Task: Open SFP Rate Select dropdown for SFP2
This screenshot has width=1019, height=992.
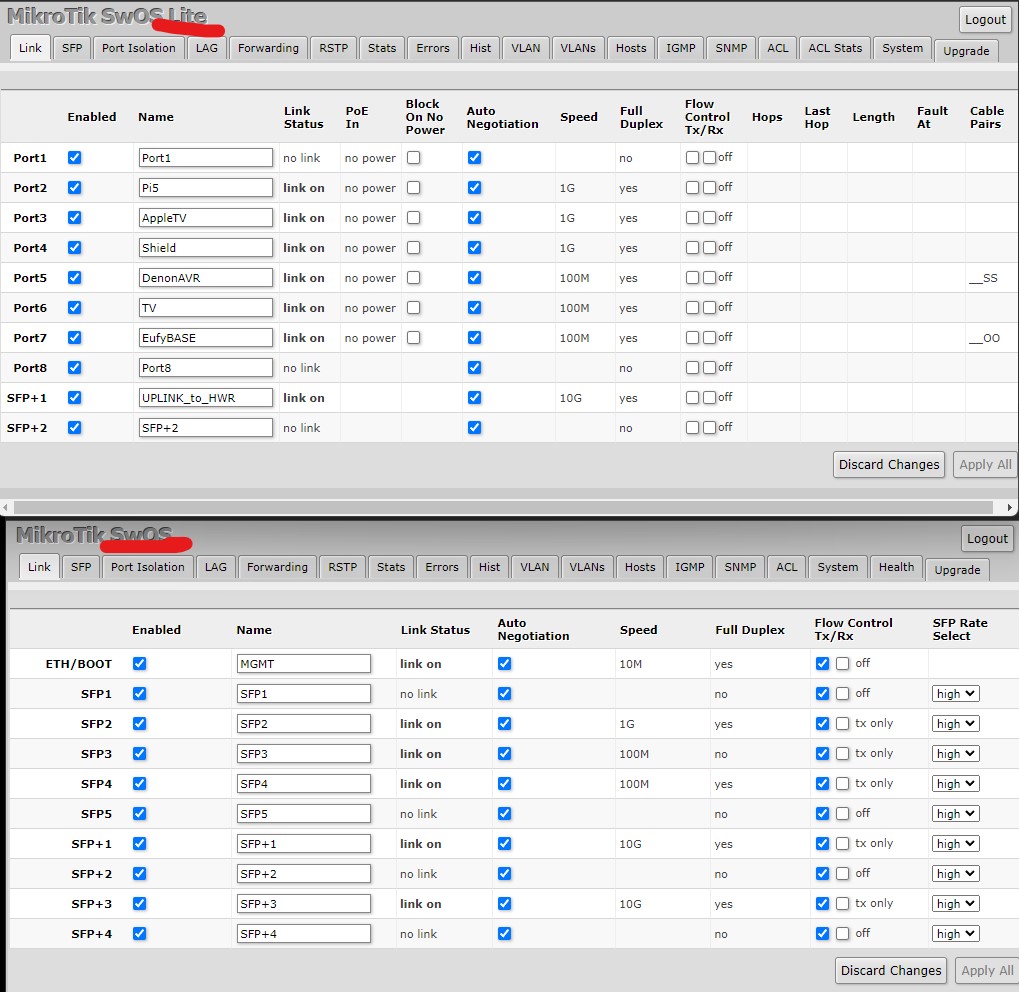Action: pos(955,724)
